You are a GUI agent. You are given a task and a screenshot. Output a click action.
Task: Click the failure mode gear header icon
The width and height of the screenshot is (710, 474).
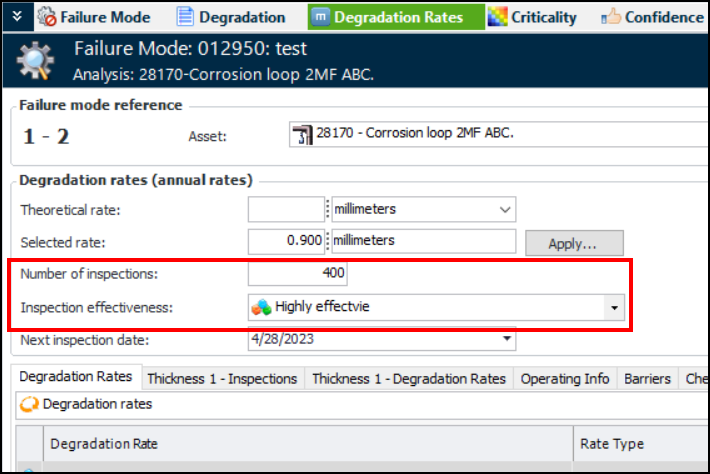point(36,61)
